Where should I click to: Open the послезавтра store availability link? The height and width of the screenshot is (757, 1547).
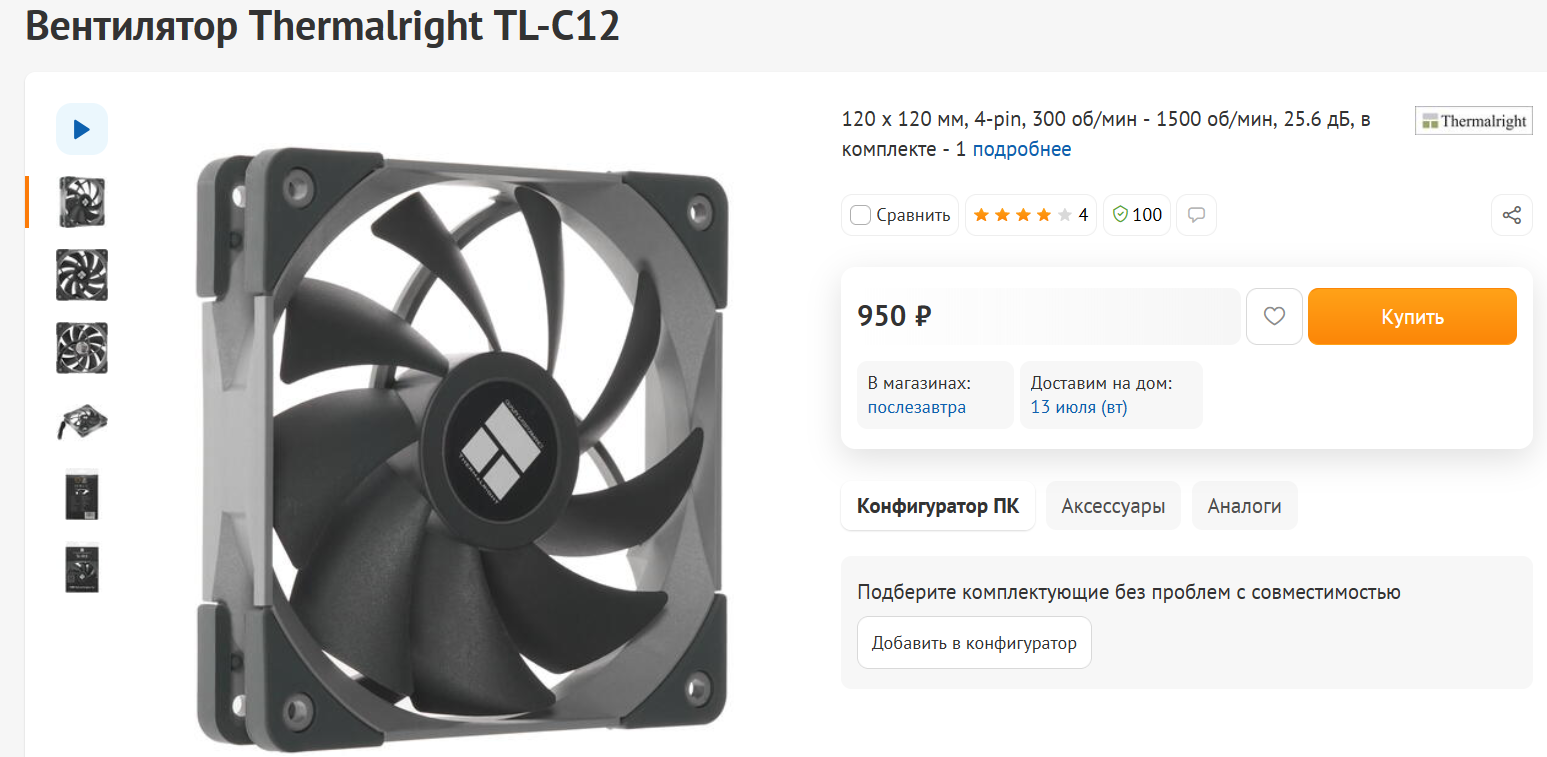pos(917,408)
